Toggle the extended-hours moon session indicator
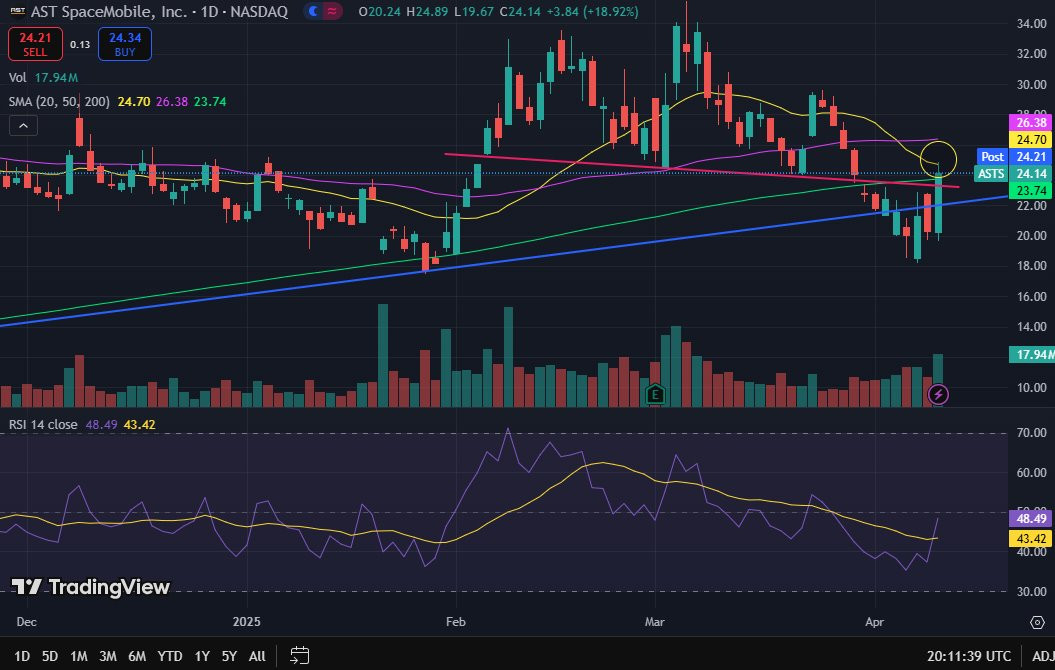The width and height of the screenshot is (1055, 670). pos(313,11)
